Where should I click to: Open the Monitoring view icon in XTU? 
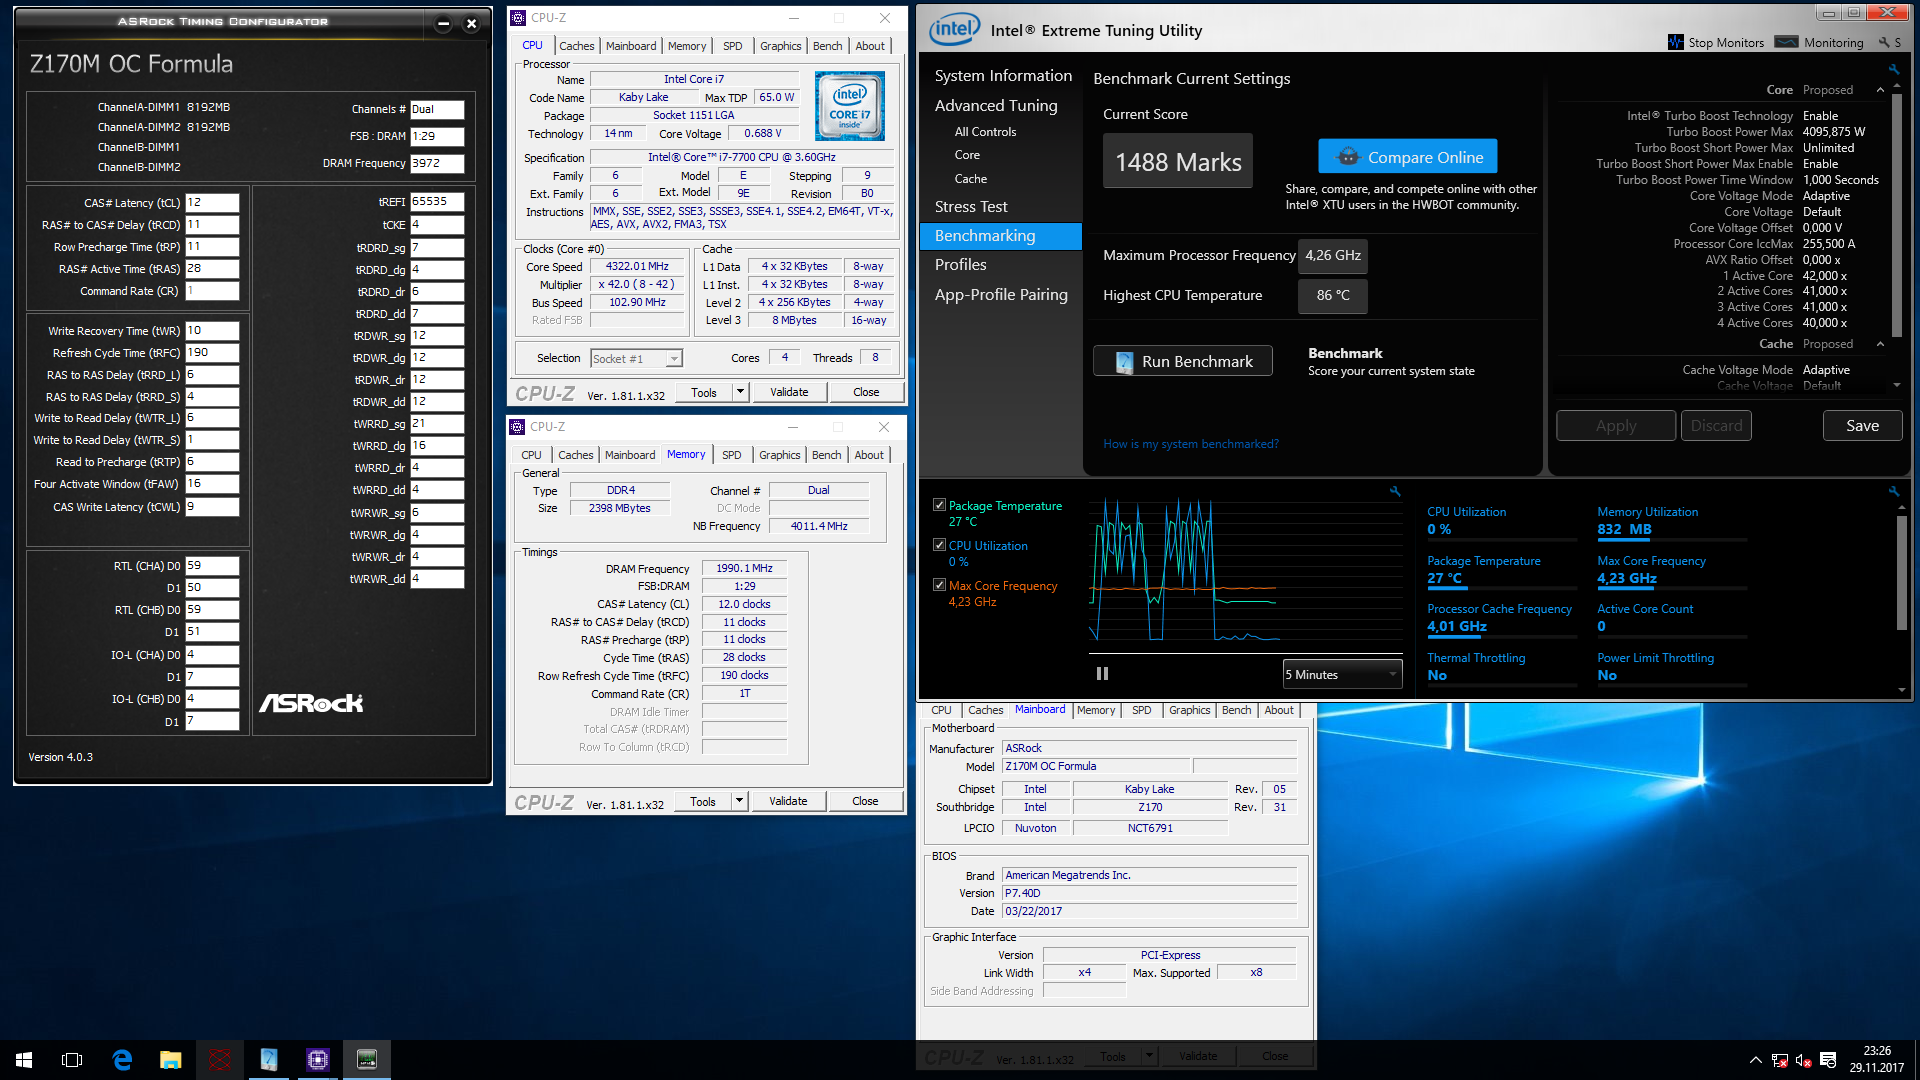tap(1787, 42)
